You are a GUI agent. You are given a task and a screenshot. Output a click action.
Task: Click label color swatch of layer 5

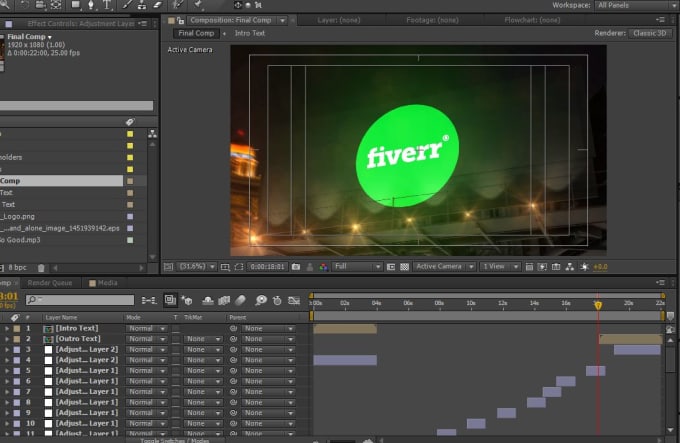[x=16, y=371]
